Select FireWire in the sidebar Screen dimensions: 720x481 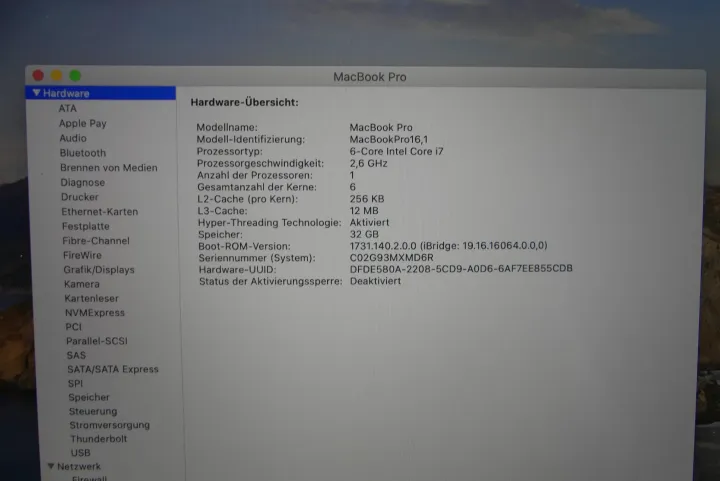pos(82,255)
